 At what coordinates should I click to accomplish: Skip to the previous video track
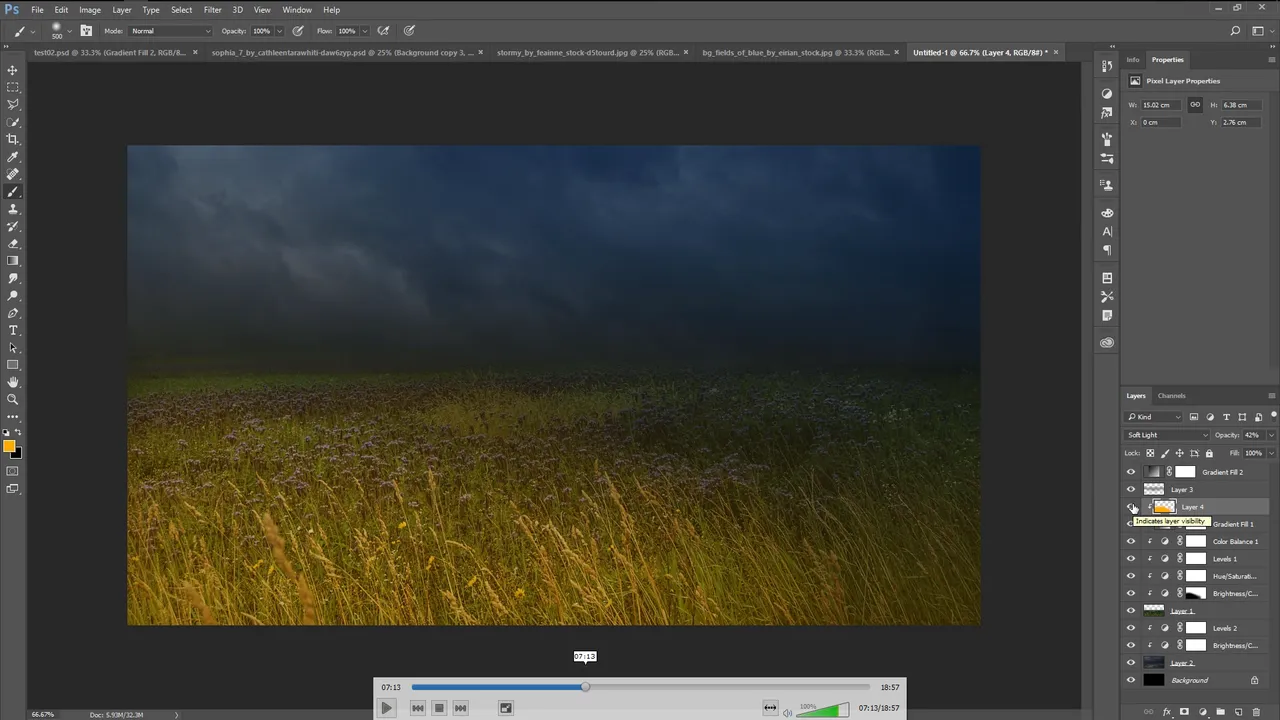click(418, 708)
